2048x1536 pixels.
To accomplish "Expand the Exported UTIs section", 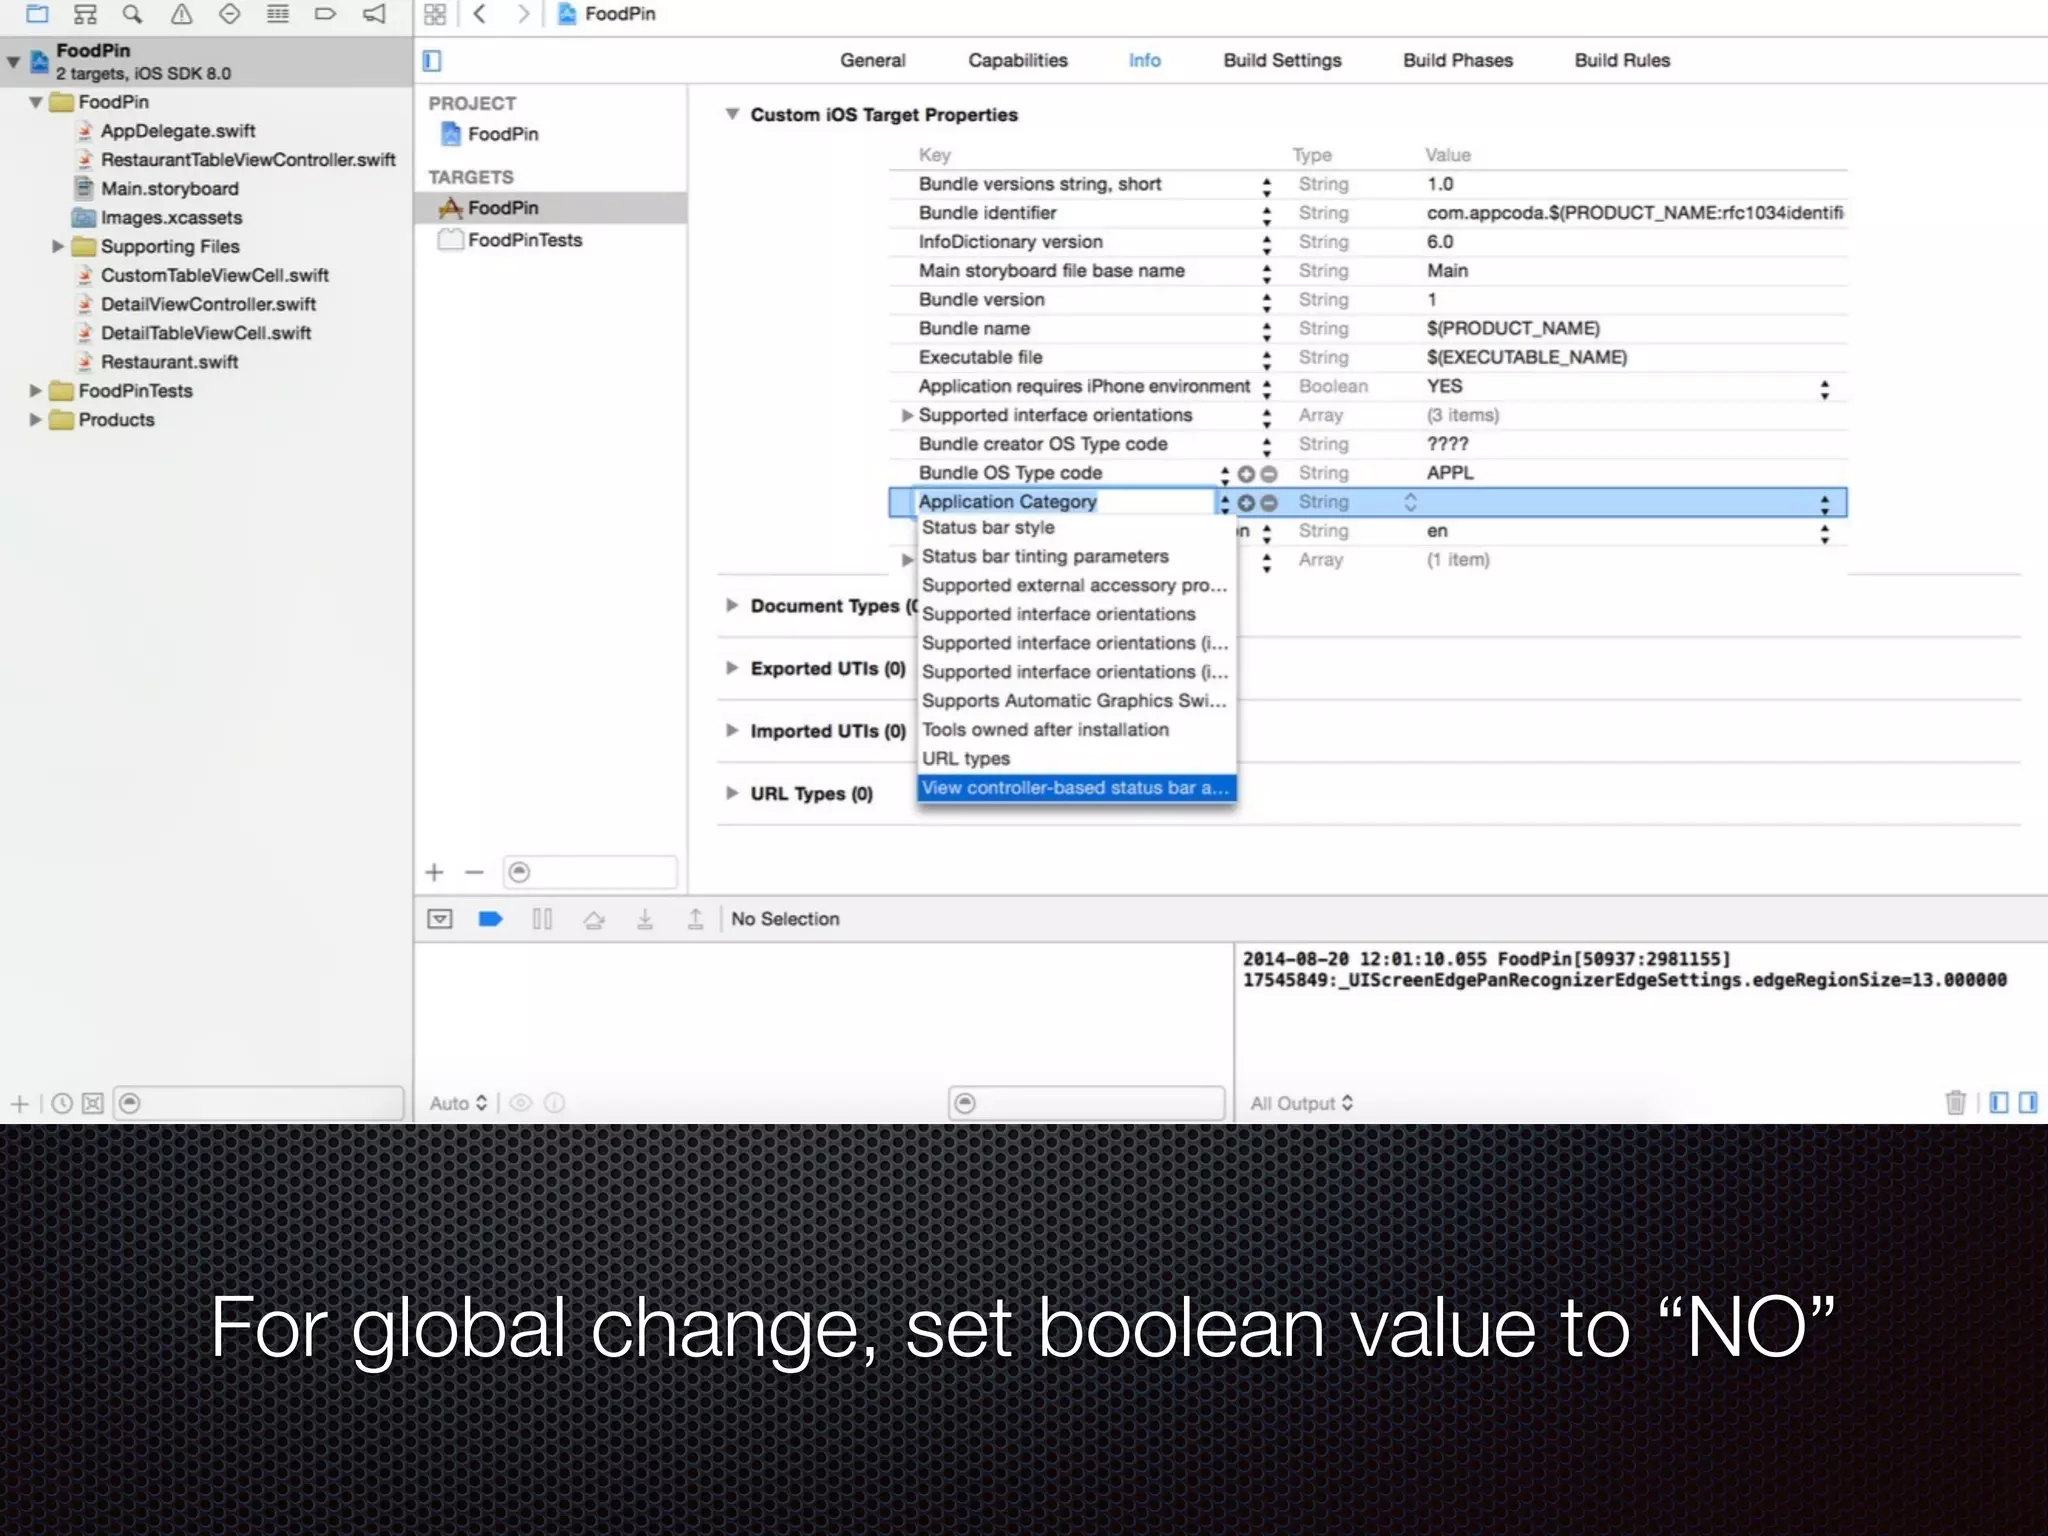I will pos(732,668).
